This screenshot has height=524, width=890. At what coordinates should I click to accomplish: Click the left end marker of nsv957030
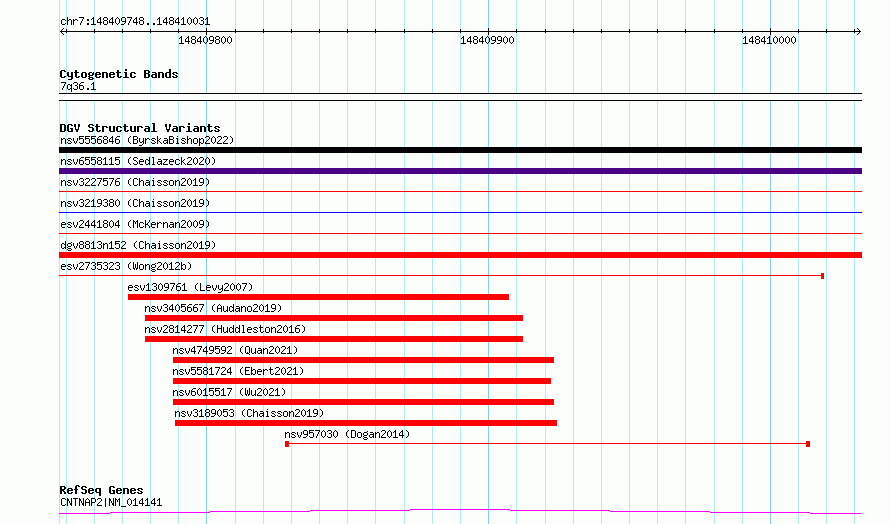coord(287,444)
